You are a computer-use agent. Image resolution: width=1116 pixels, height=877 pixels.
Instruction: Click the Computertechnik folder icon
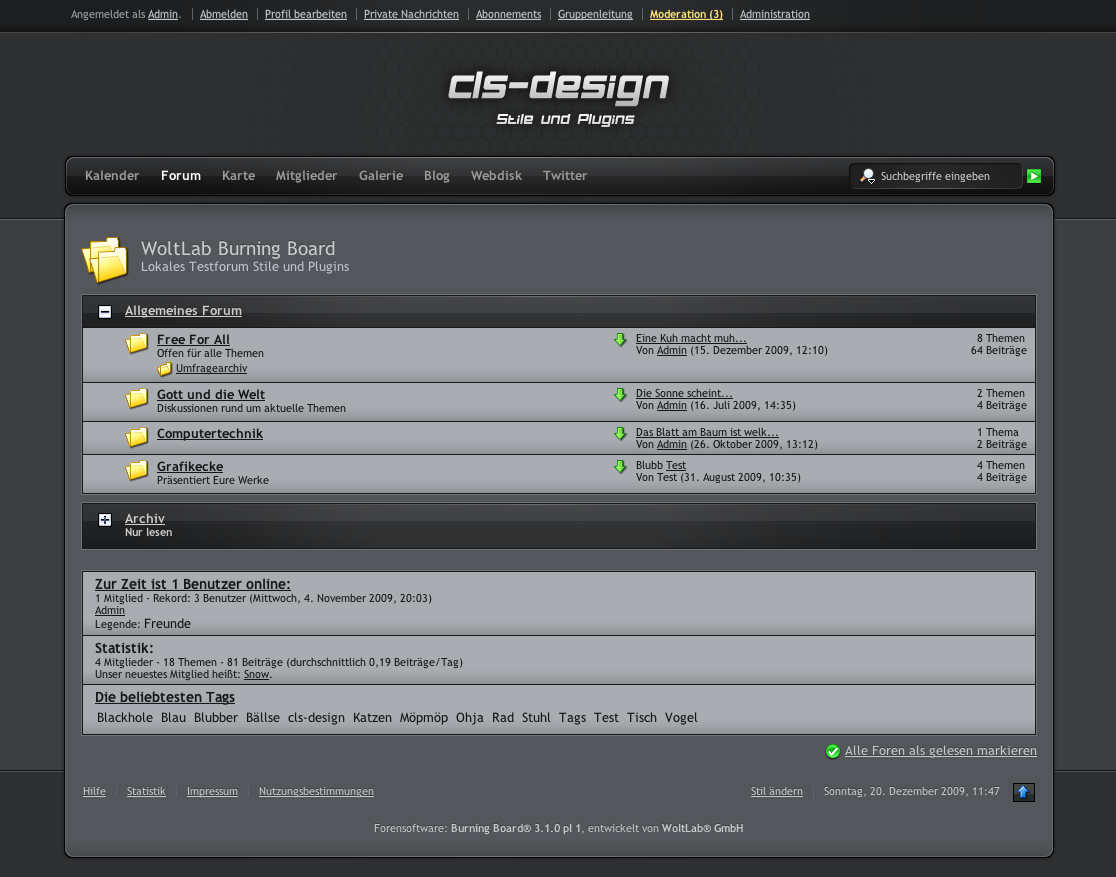tap(137, 437)
